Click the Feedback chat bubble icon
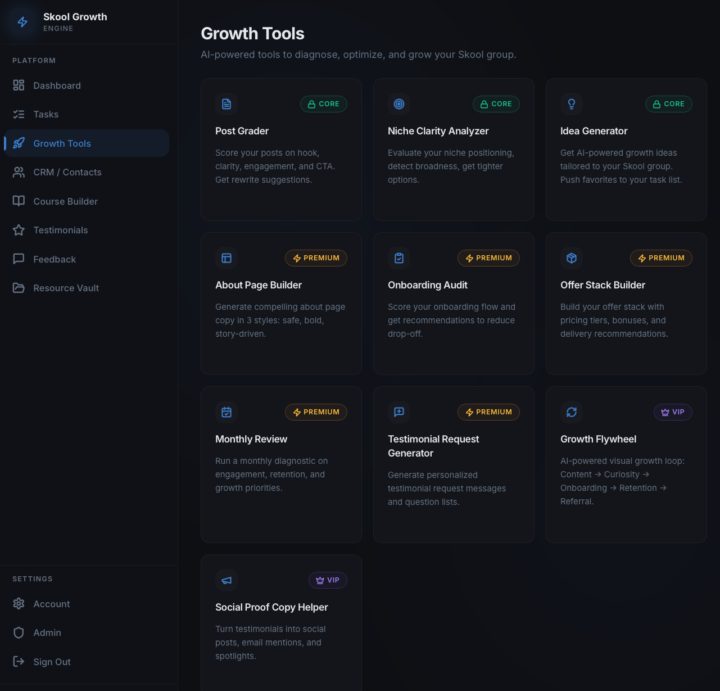The image size is (720, 691). (18, 259)
